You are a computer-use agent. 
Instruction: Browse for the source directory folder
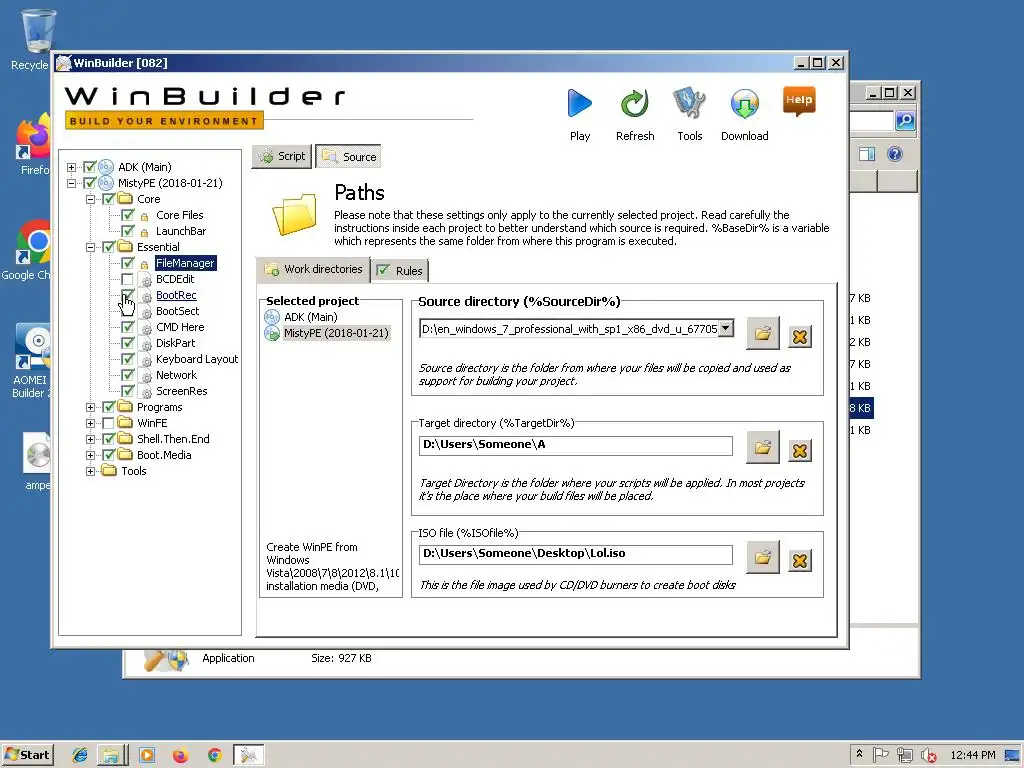[x=763, y=334]
